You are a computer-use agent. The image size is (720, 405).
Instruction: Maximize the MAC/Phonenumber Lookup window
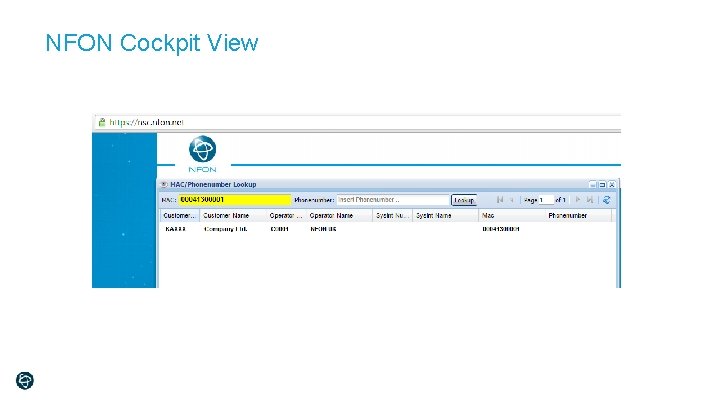coord(602,185)
